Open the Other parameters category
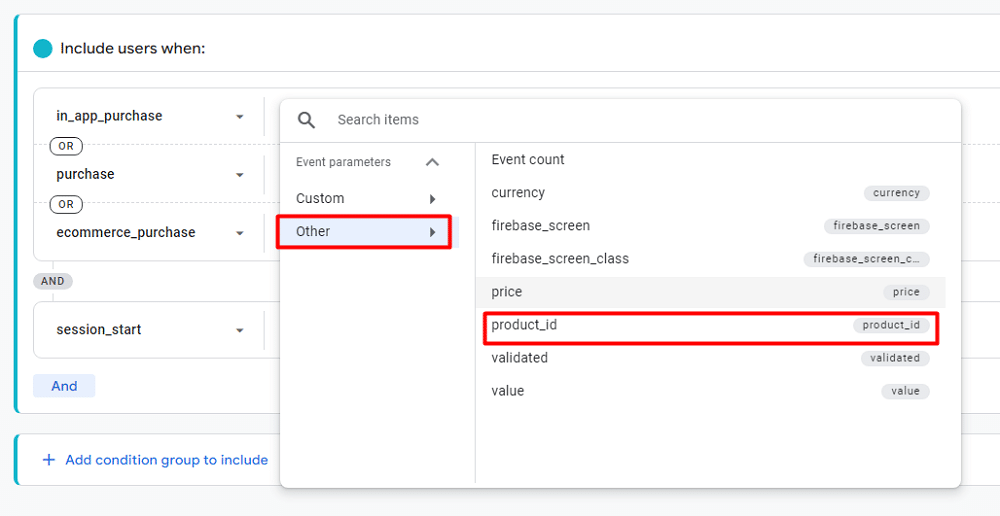The height and width of the screenshot is (516, 1000). click(364, 232)
